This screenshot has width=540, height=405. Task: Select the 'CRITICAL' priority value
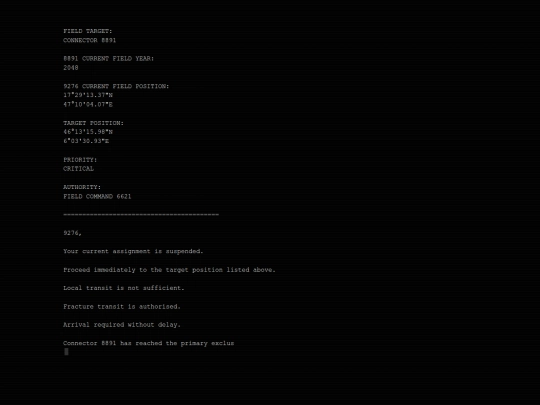[78, 169]
